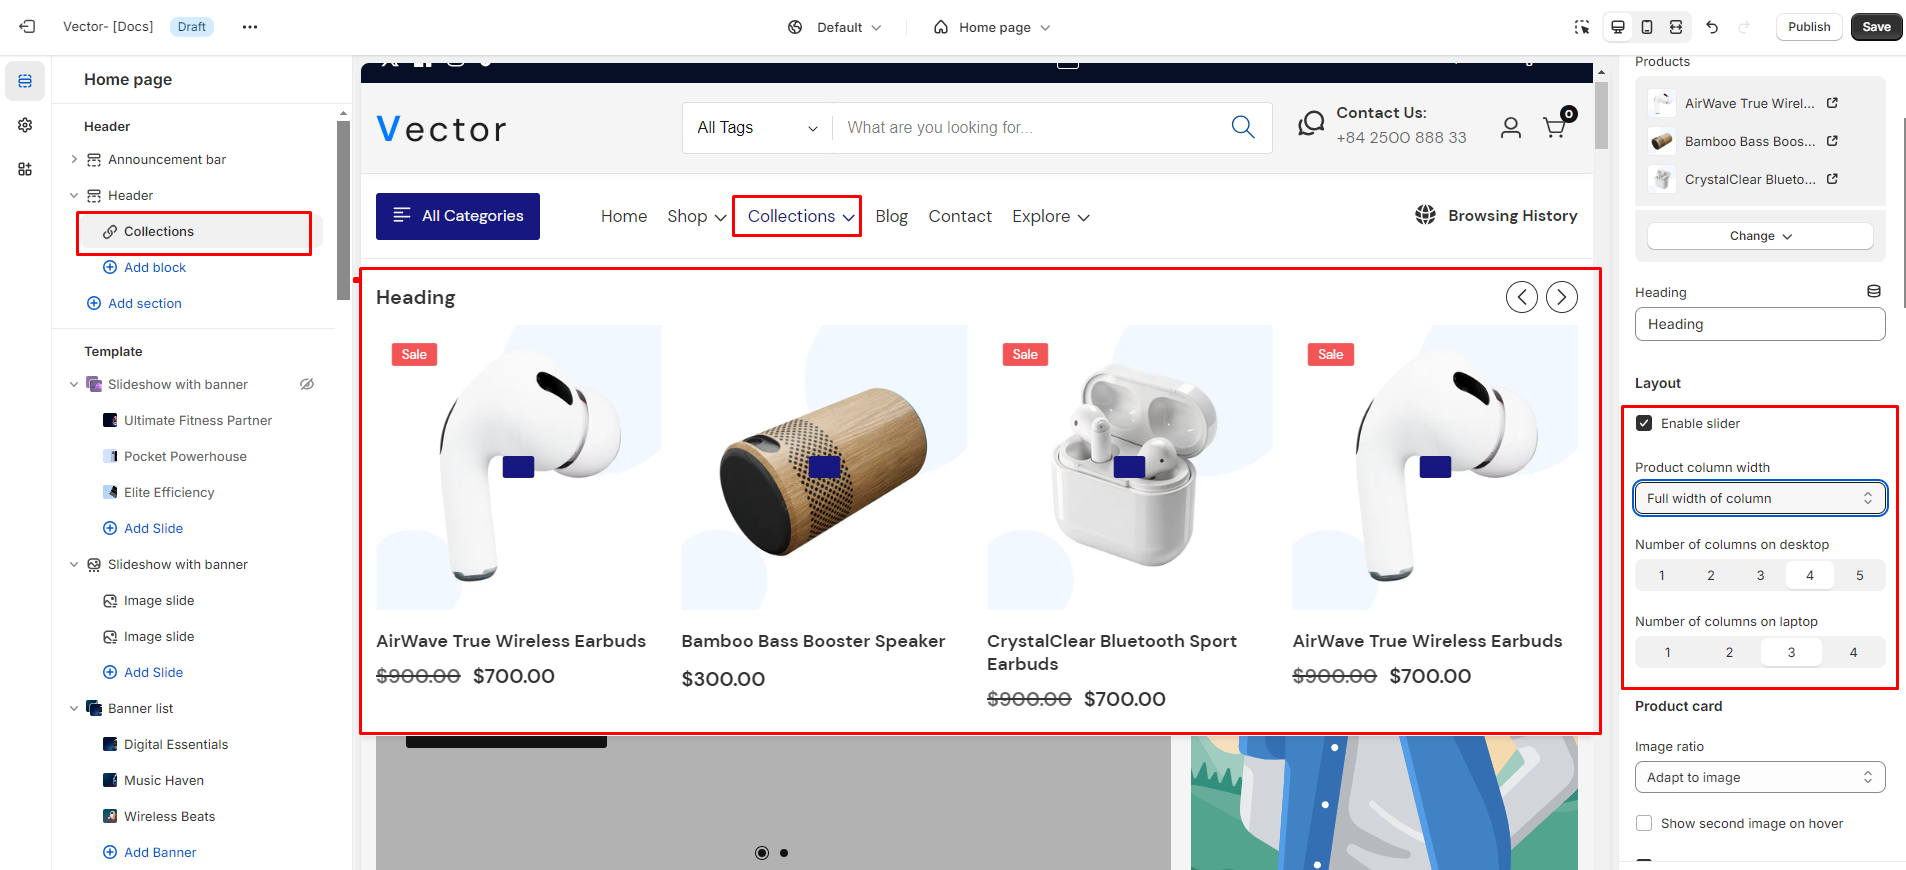Open the Collections menu in the store navigation
Screen dimensions: 1906x870
click(800, 216)
